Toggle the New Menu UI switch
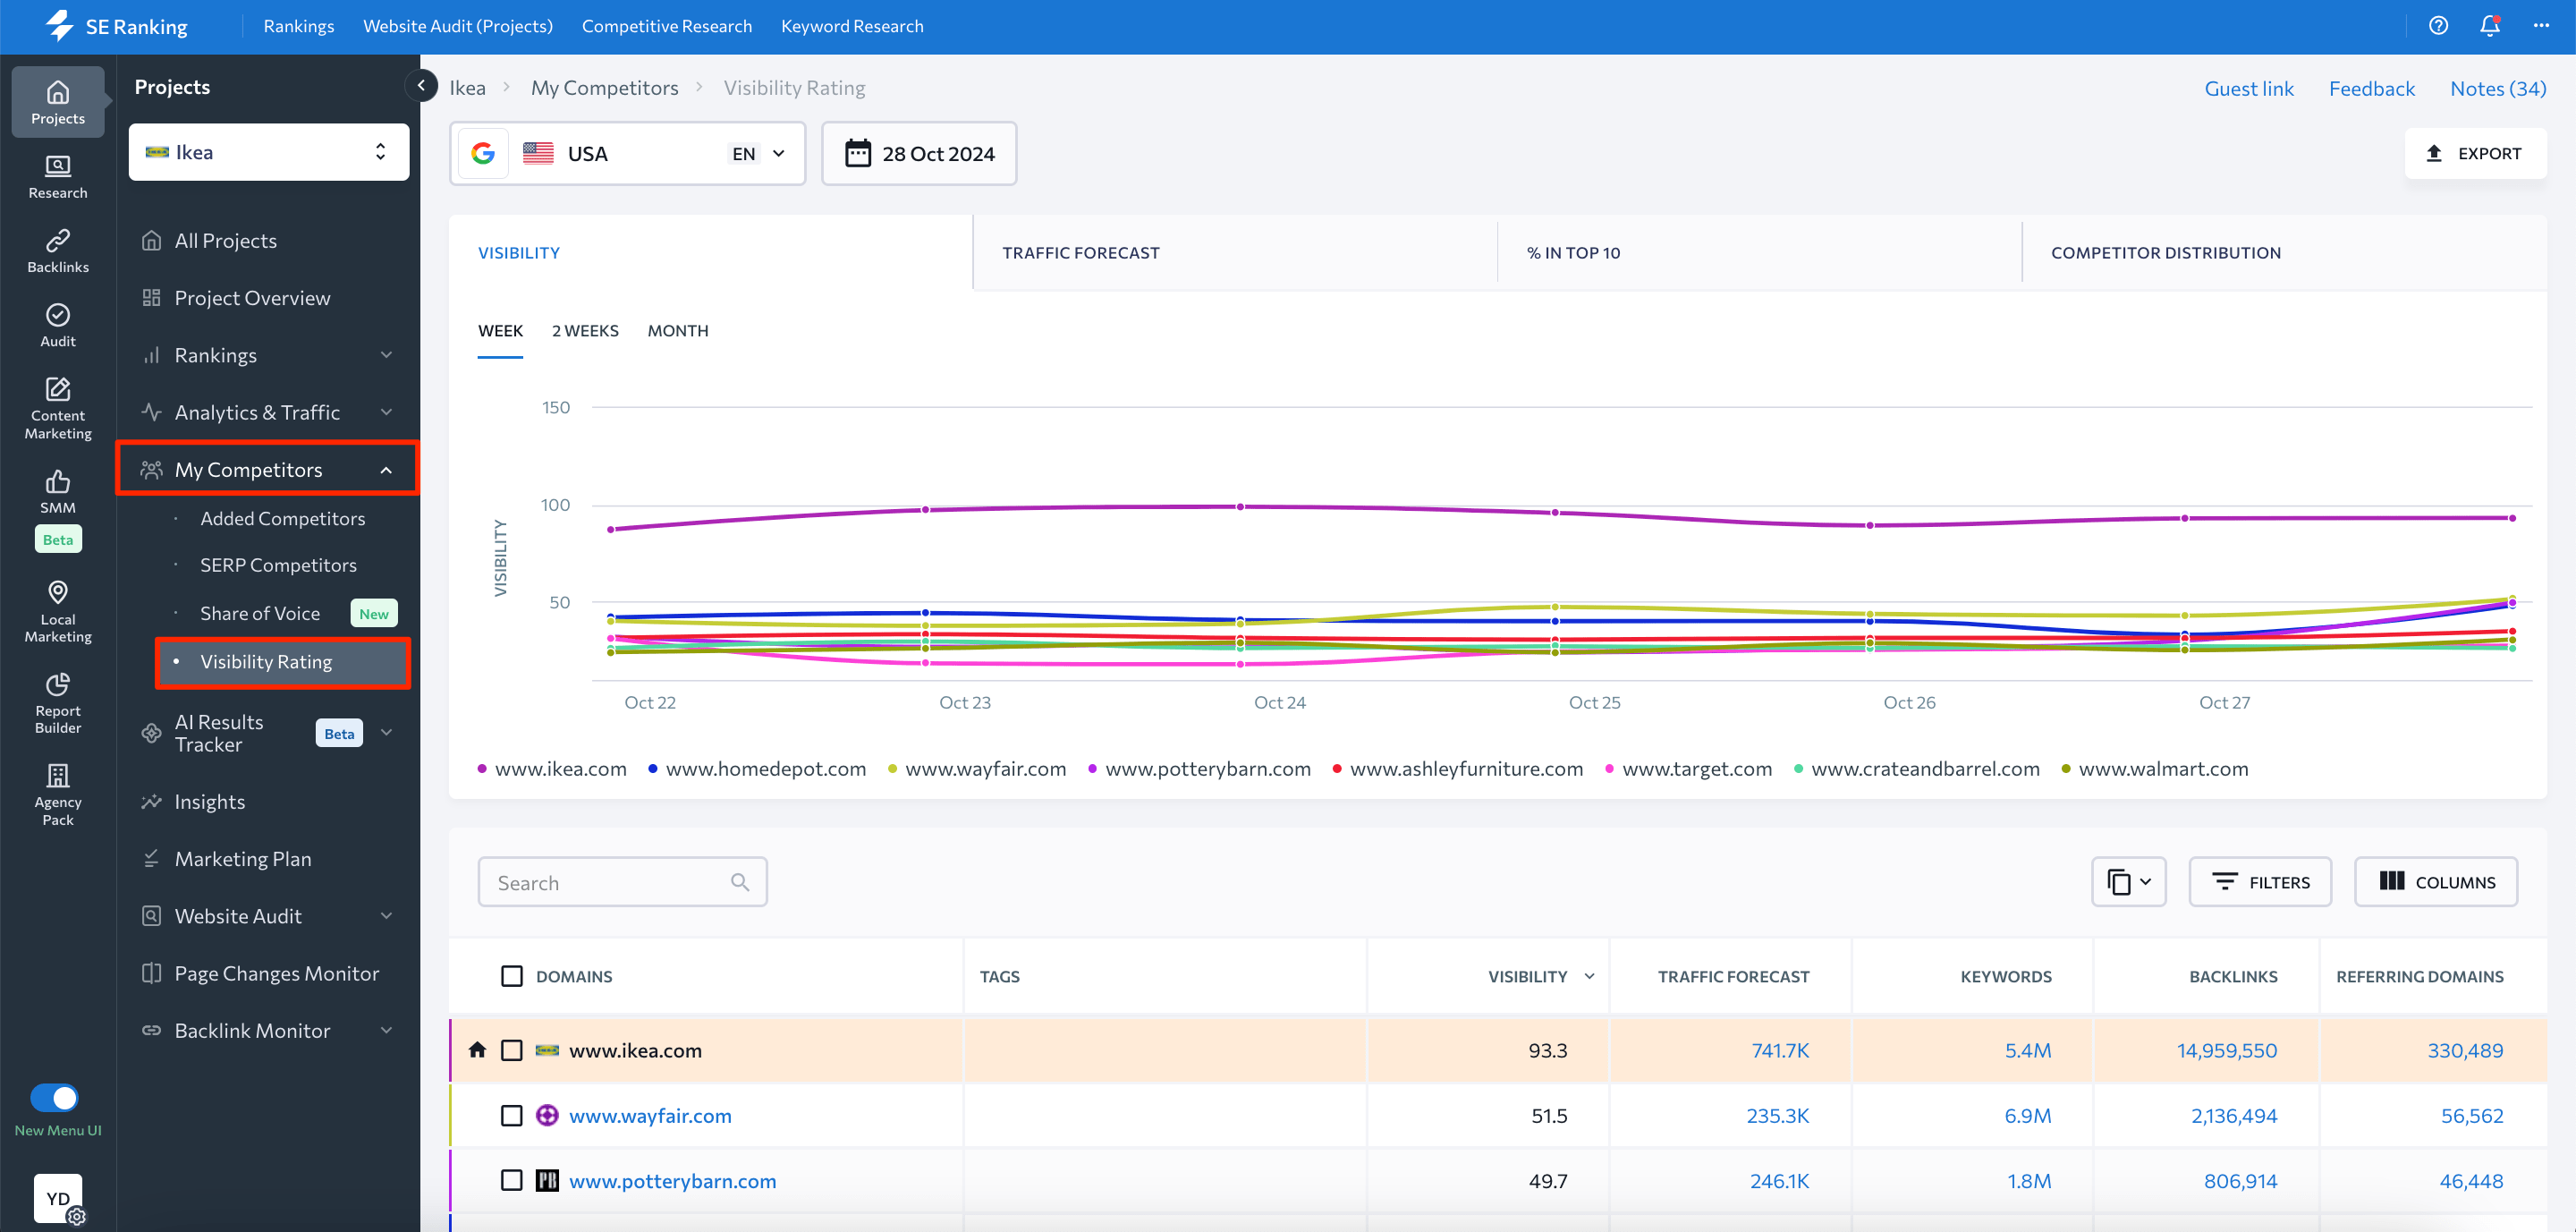The width and height of the screenshot is (2576, 1232). click(x=55, y=1097)
